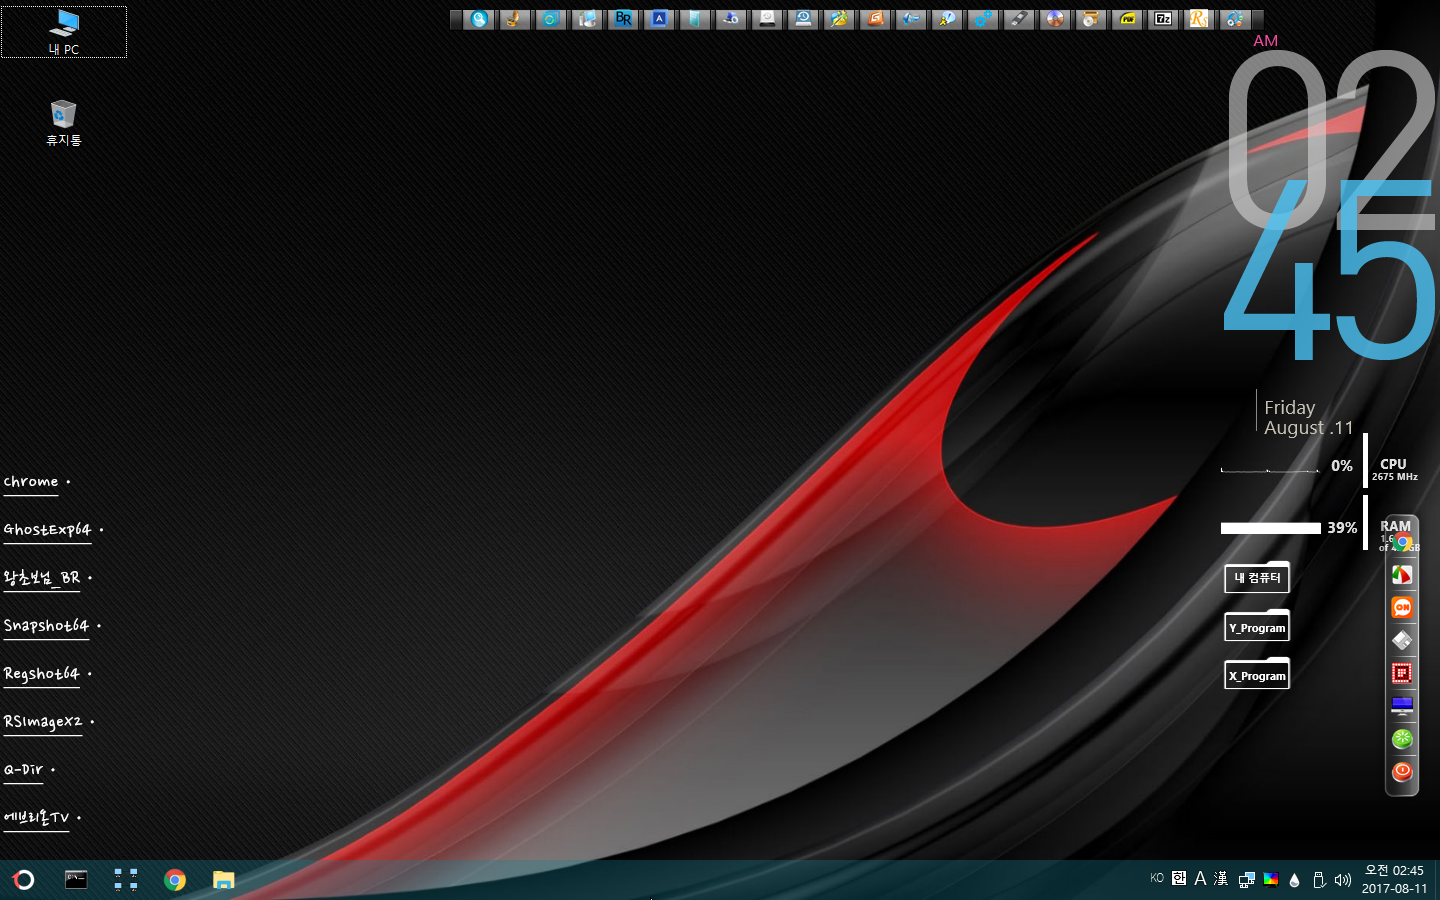1440x900 pixels.
Task: Launch RSImageX2 from the launcher list
Action: tap(43, 722)
